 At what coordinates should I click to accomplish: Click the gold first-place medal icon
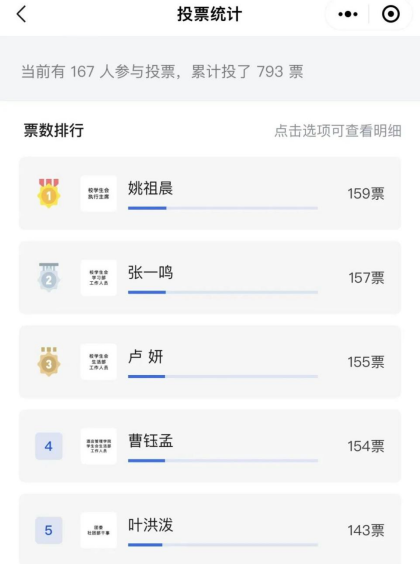49,193
